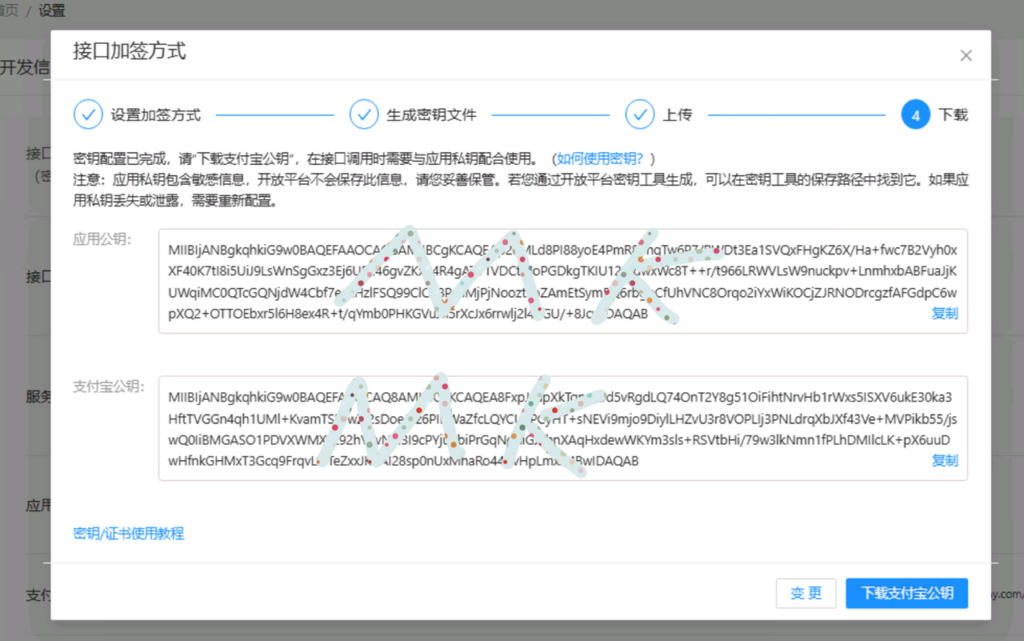Click the 变更 button
The width and height of the screenshot is (1024, 641).
(x=806, y=593)
